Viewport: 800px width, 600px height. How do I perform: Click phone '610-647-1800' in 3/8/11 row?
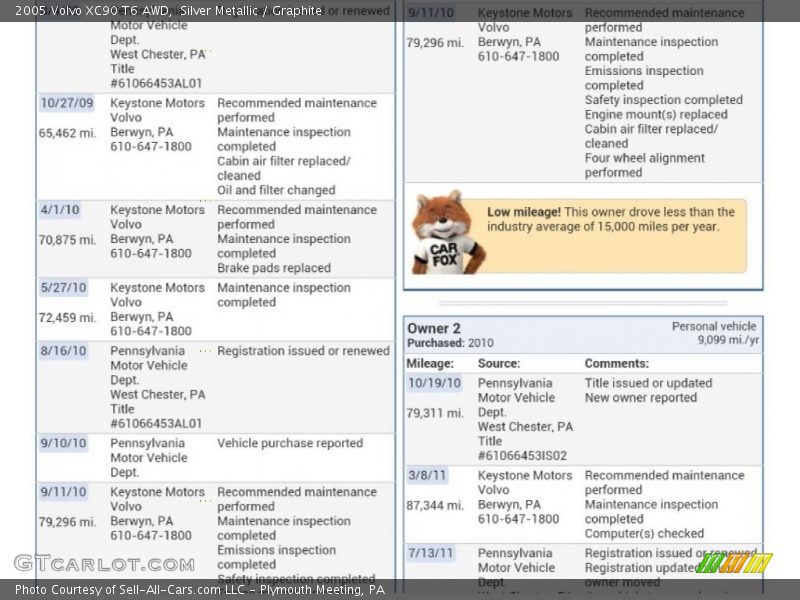tap(518, 519)
